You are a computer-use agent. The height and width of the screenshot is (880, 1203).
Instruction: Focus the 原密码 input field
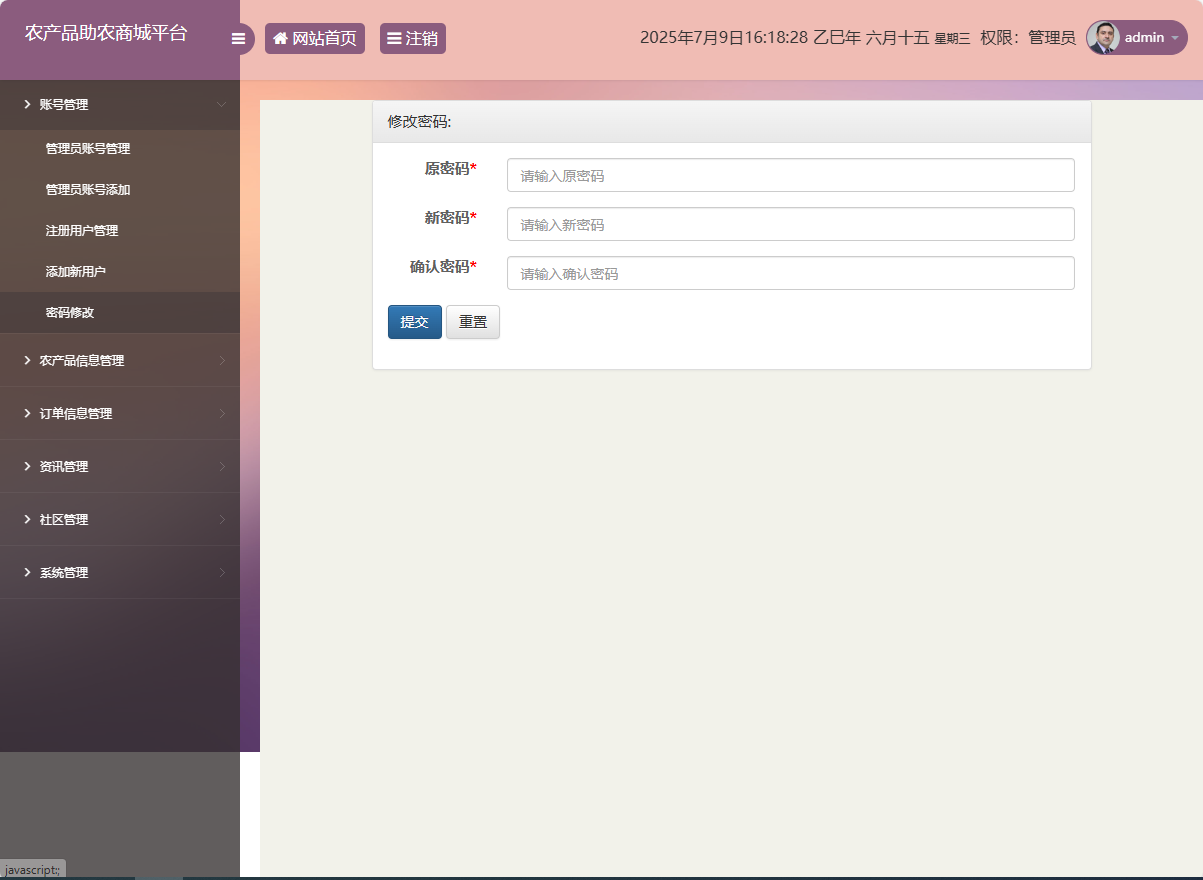point(790,175)
